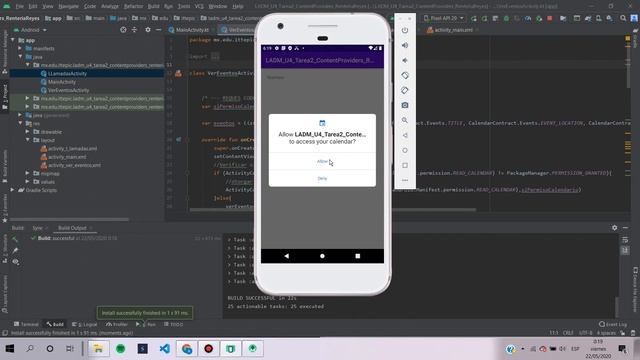This screenshot has height=360, width=640.
Task: Select Sync tab in Build panel
Action: 38,228
